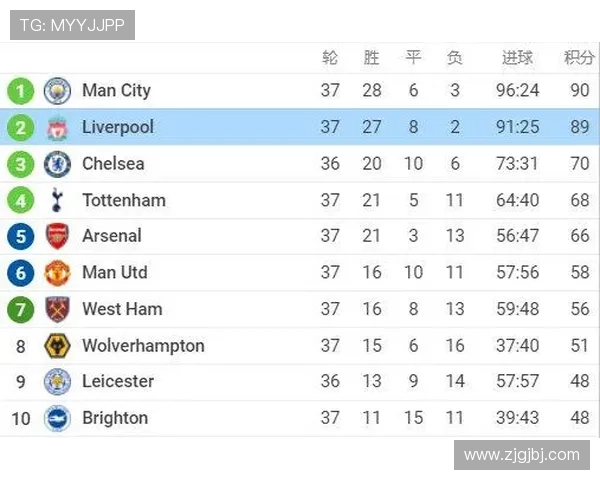
Task: Click the Chelsea club crest
Action: coord(57,164)
